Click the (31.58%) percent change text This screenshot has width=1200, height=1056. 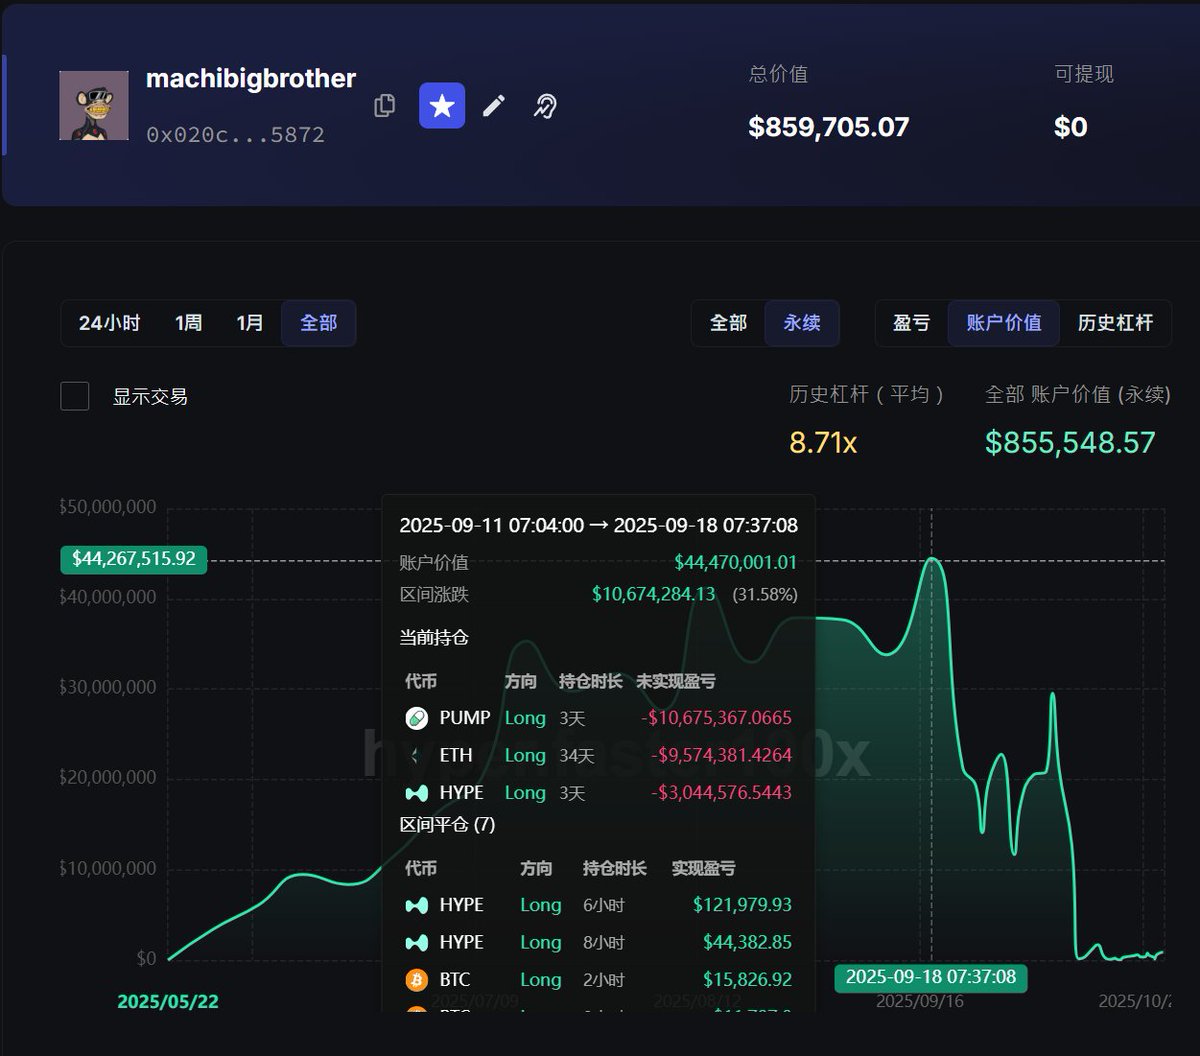765,595
